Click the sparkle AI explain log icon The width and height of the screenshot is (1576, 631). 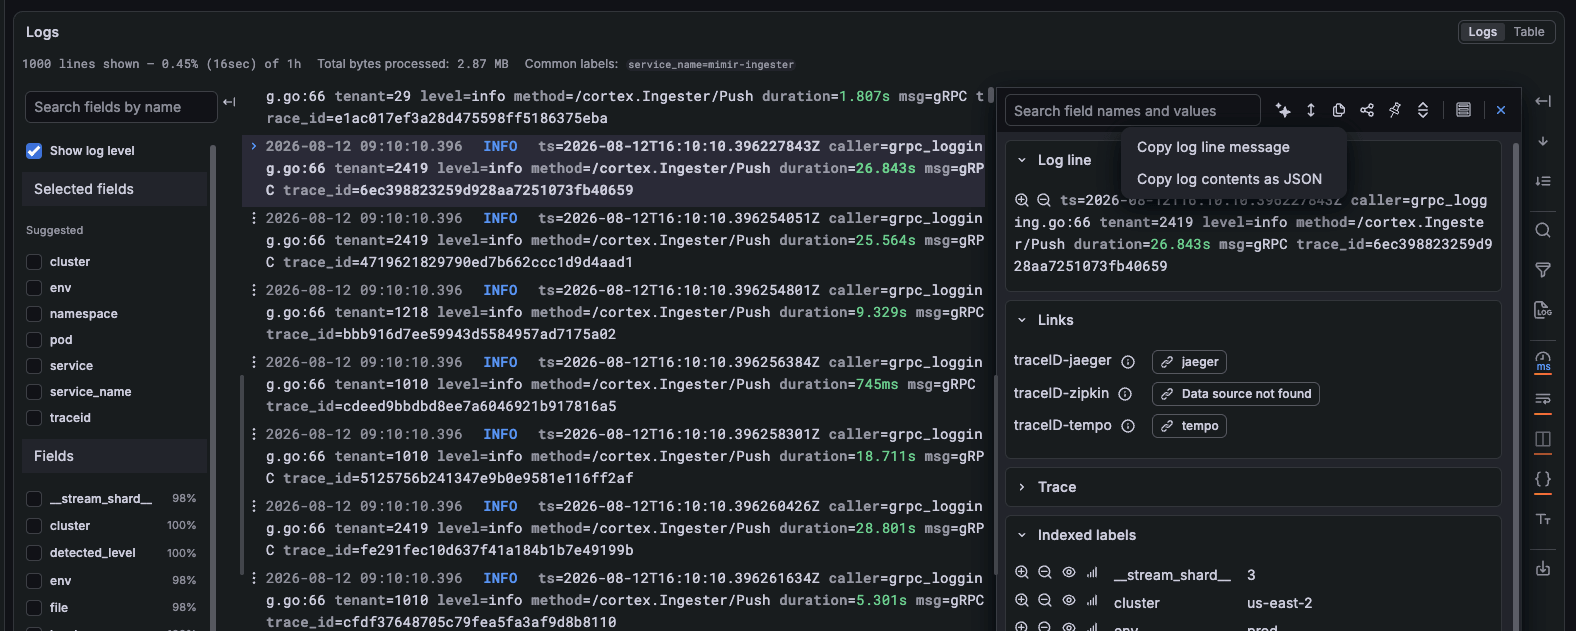click(x=1283, y=110)
